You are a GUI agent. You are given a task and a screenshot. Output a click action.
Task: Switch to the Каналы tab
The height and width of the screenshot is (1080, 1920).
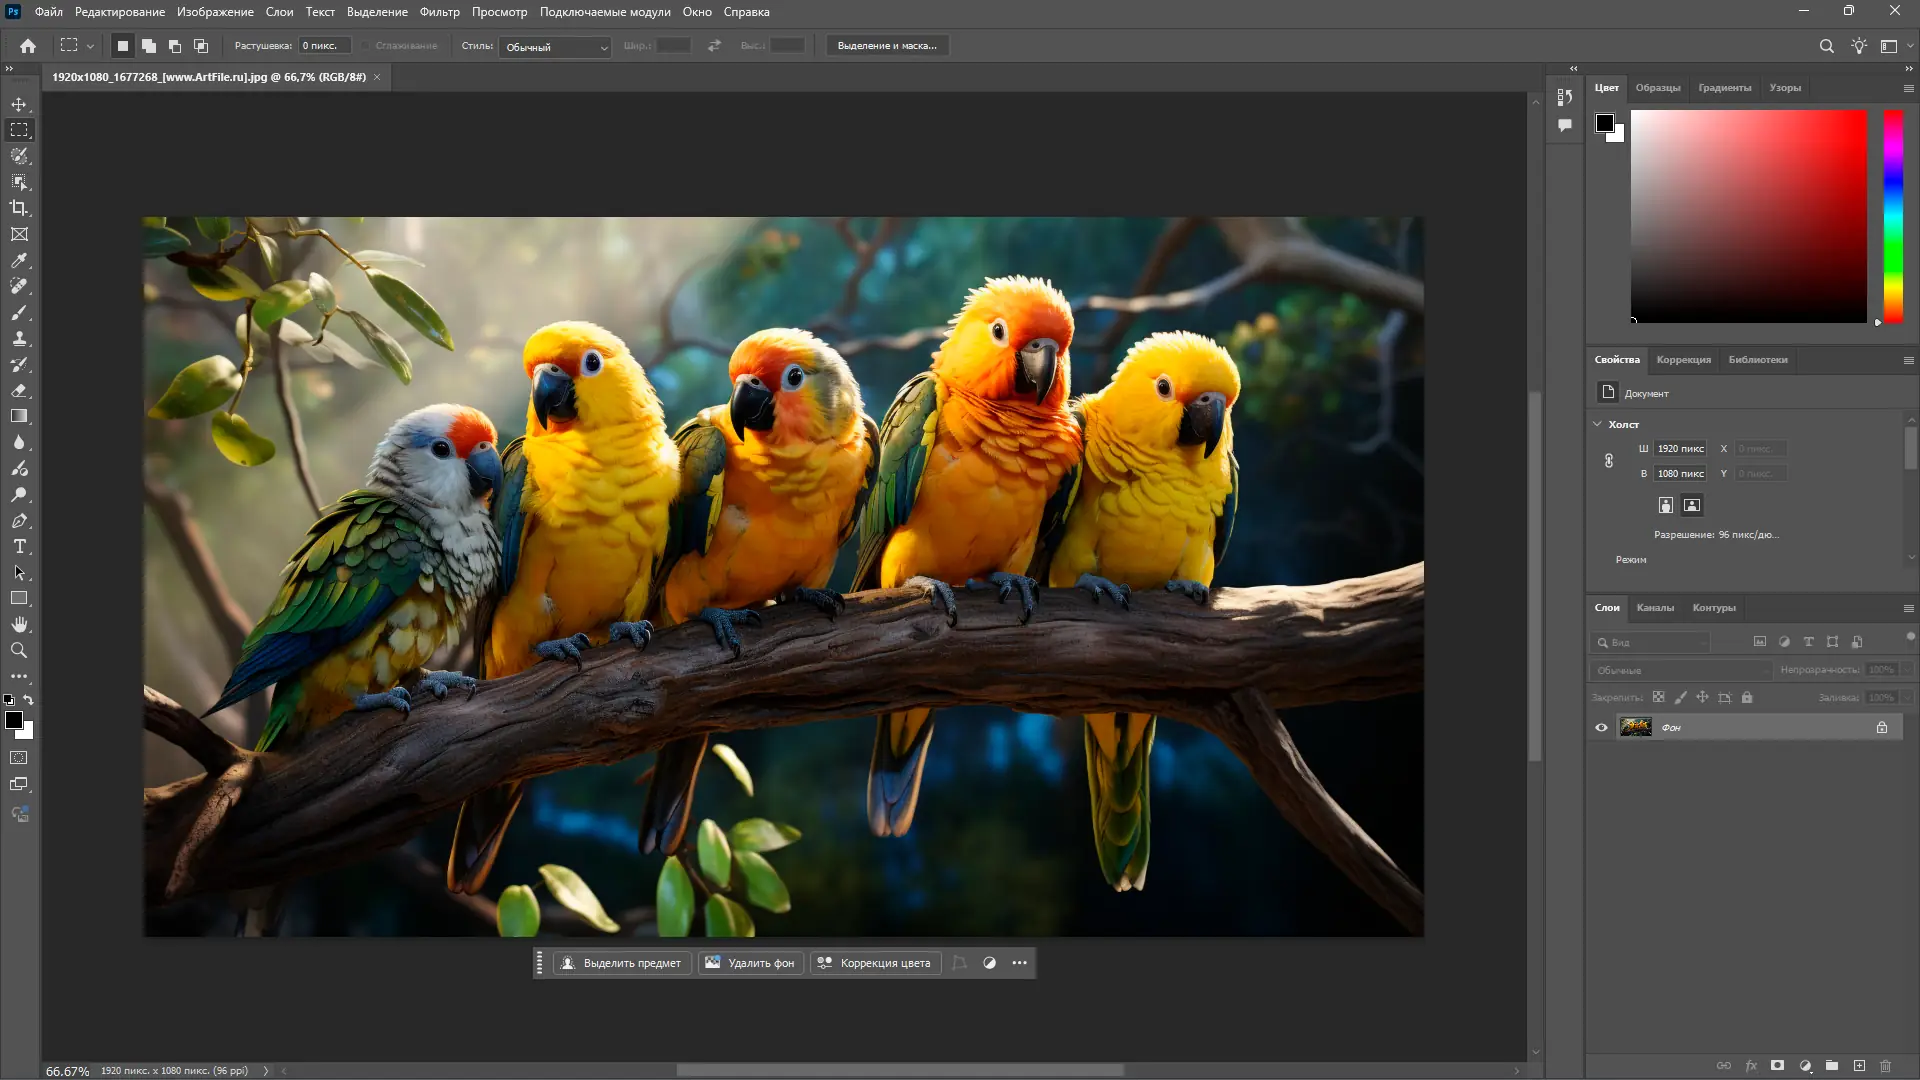click(1657, 607)
